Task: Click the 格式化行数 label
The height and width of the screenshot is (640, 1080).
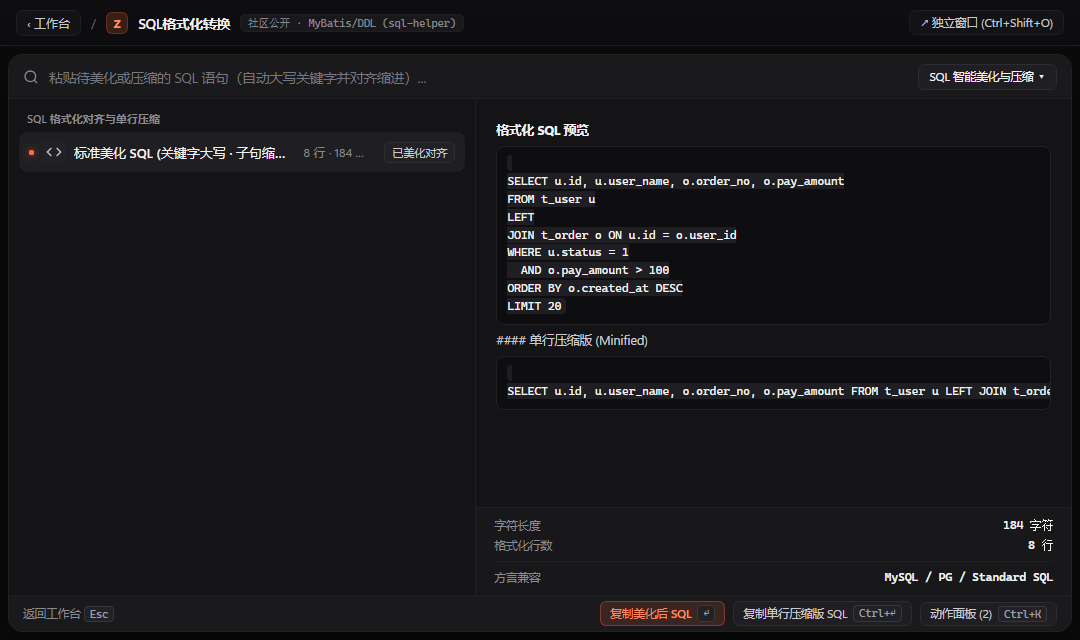Action: (x=523, y=546)
